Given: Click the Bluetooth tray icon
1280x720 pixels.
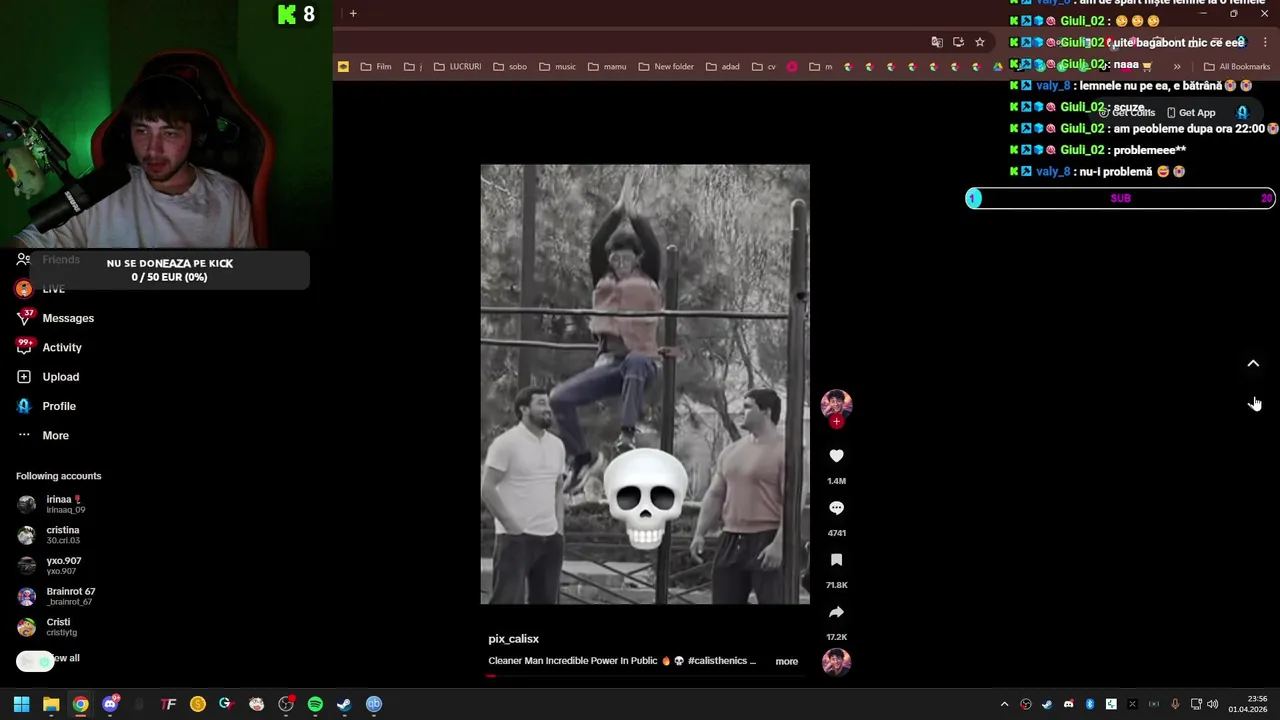Looking at the screenshot, I should (1090, 704).
